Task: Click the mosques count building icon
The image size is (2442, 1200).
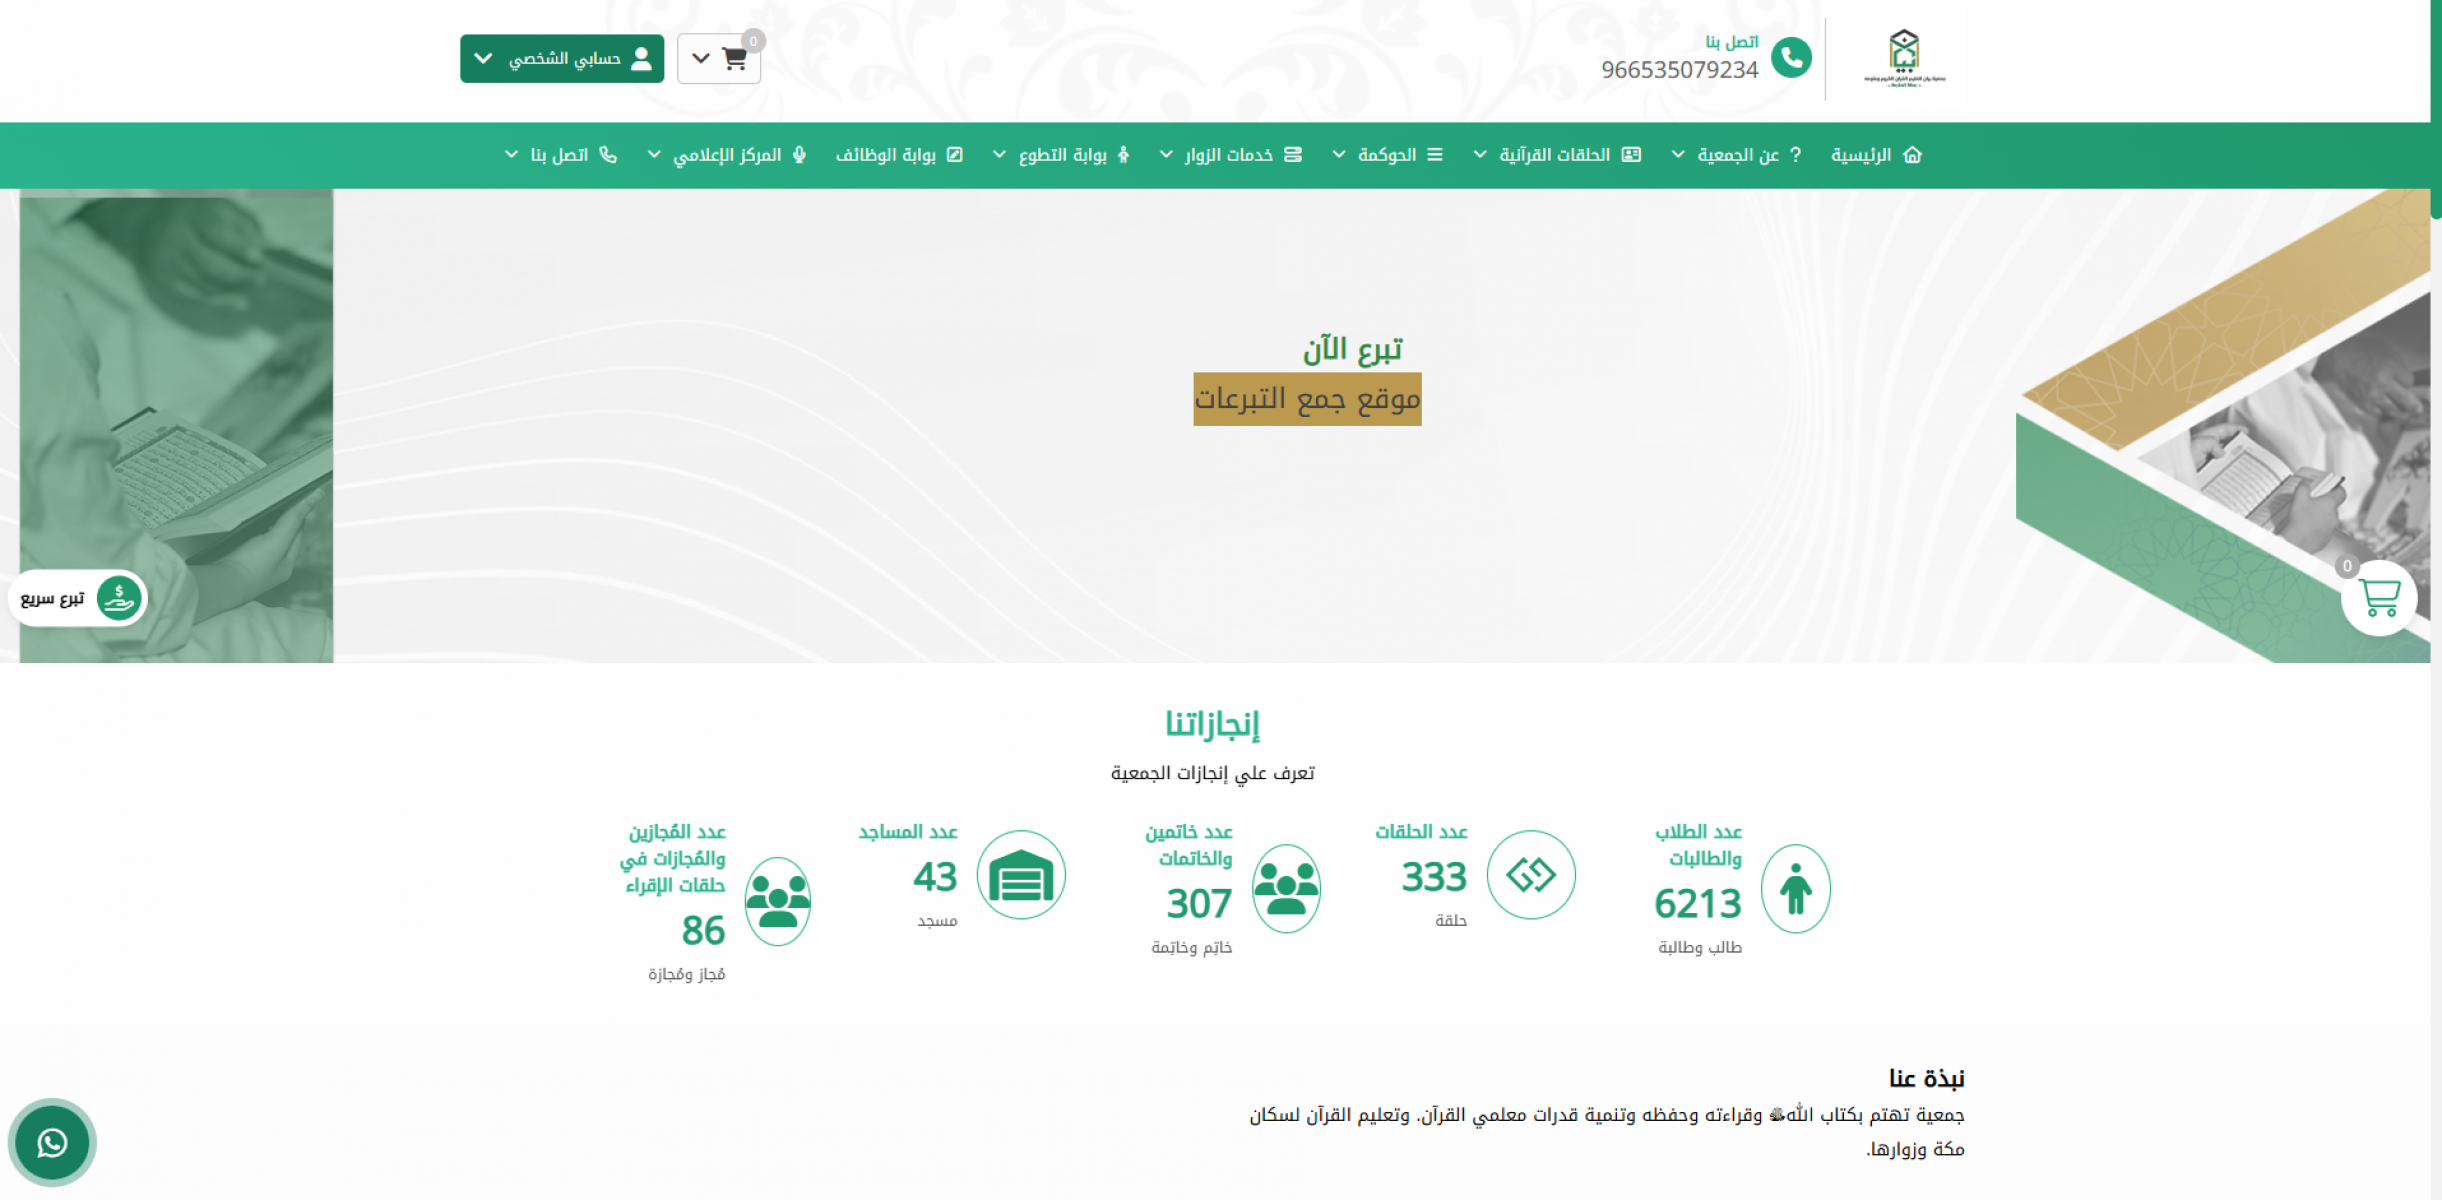Action: pyautogui.click(x=1020, y=875)
